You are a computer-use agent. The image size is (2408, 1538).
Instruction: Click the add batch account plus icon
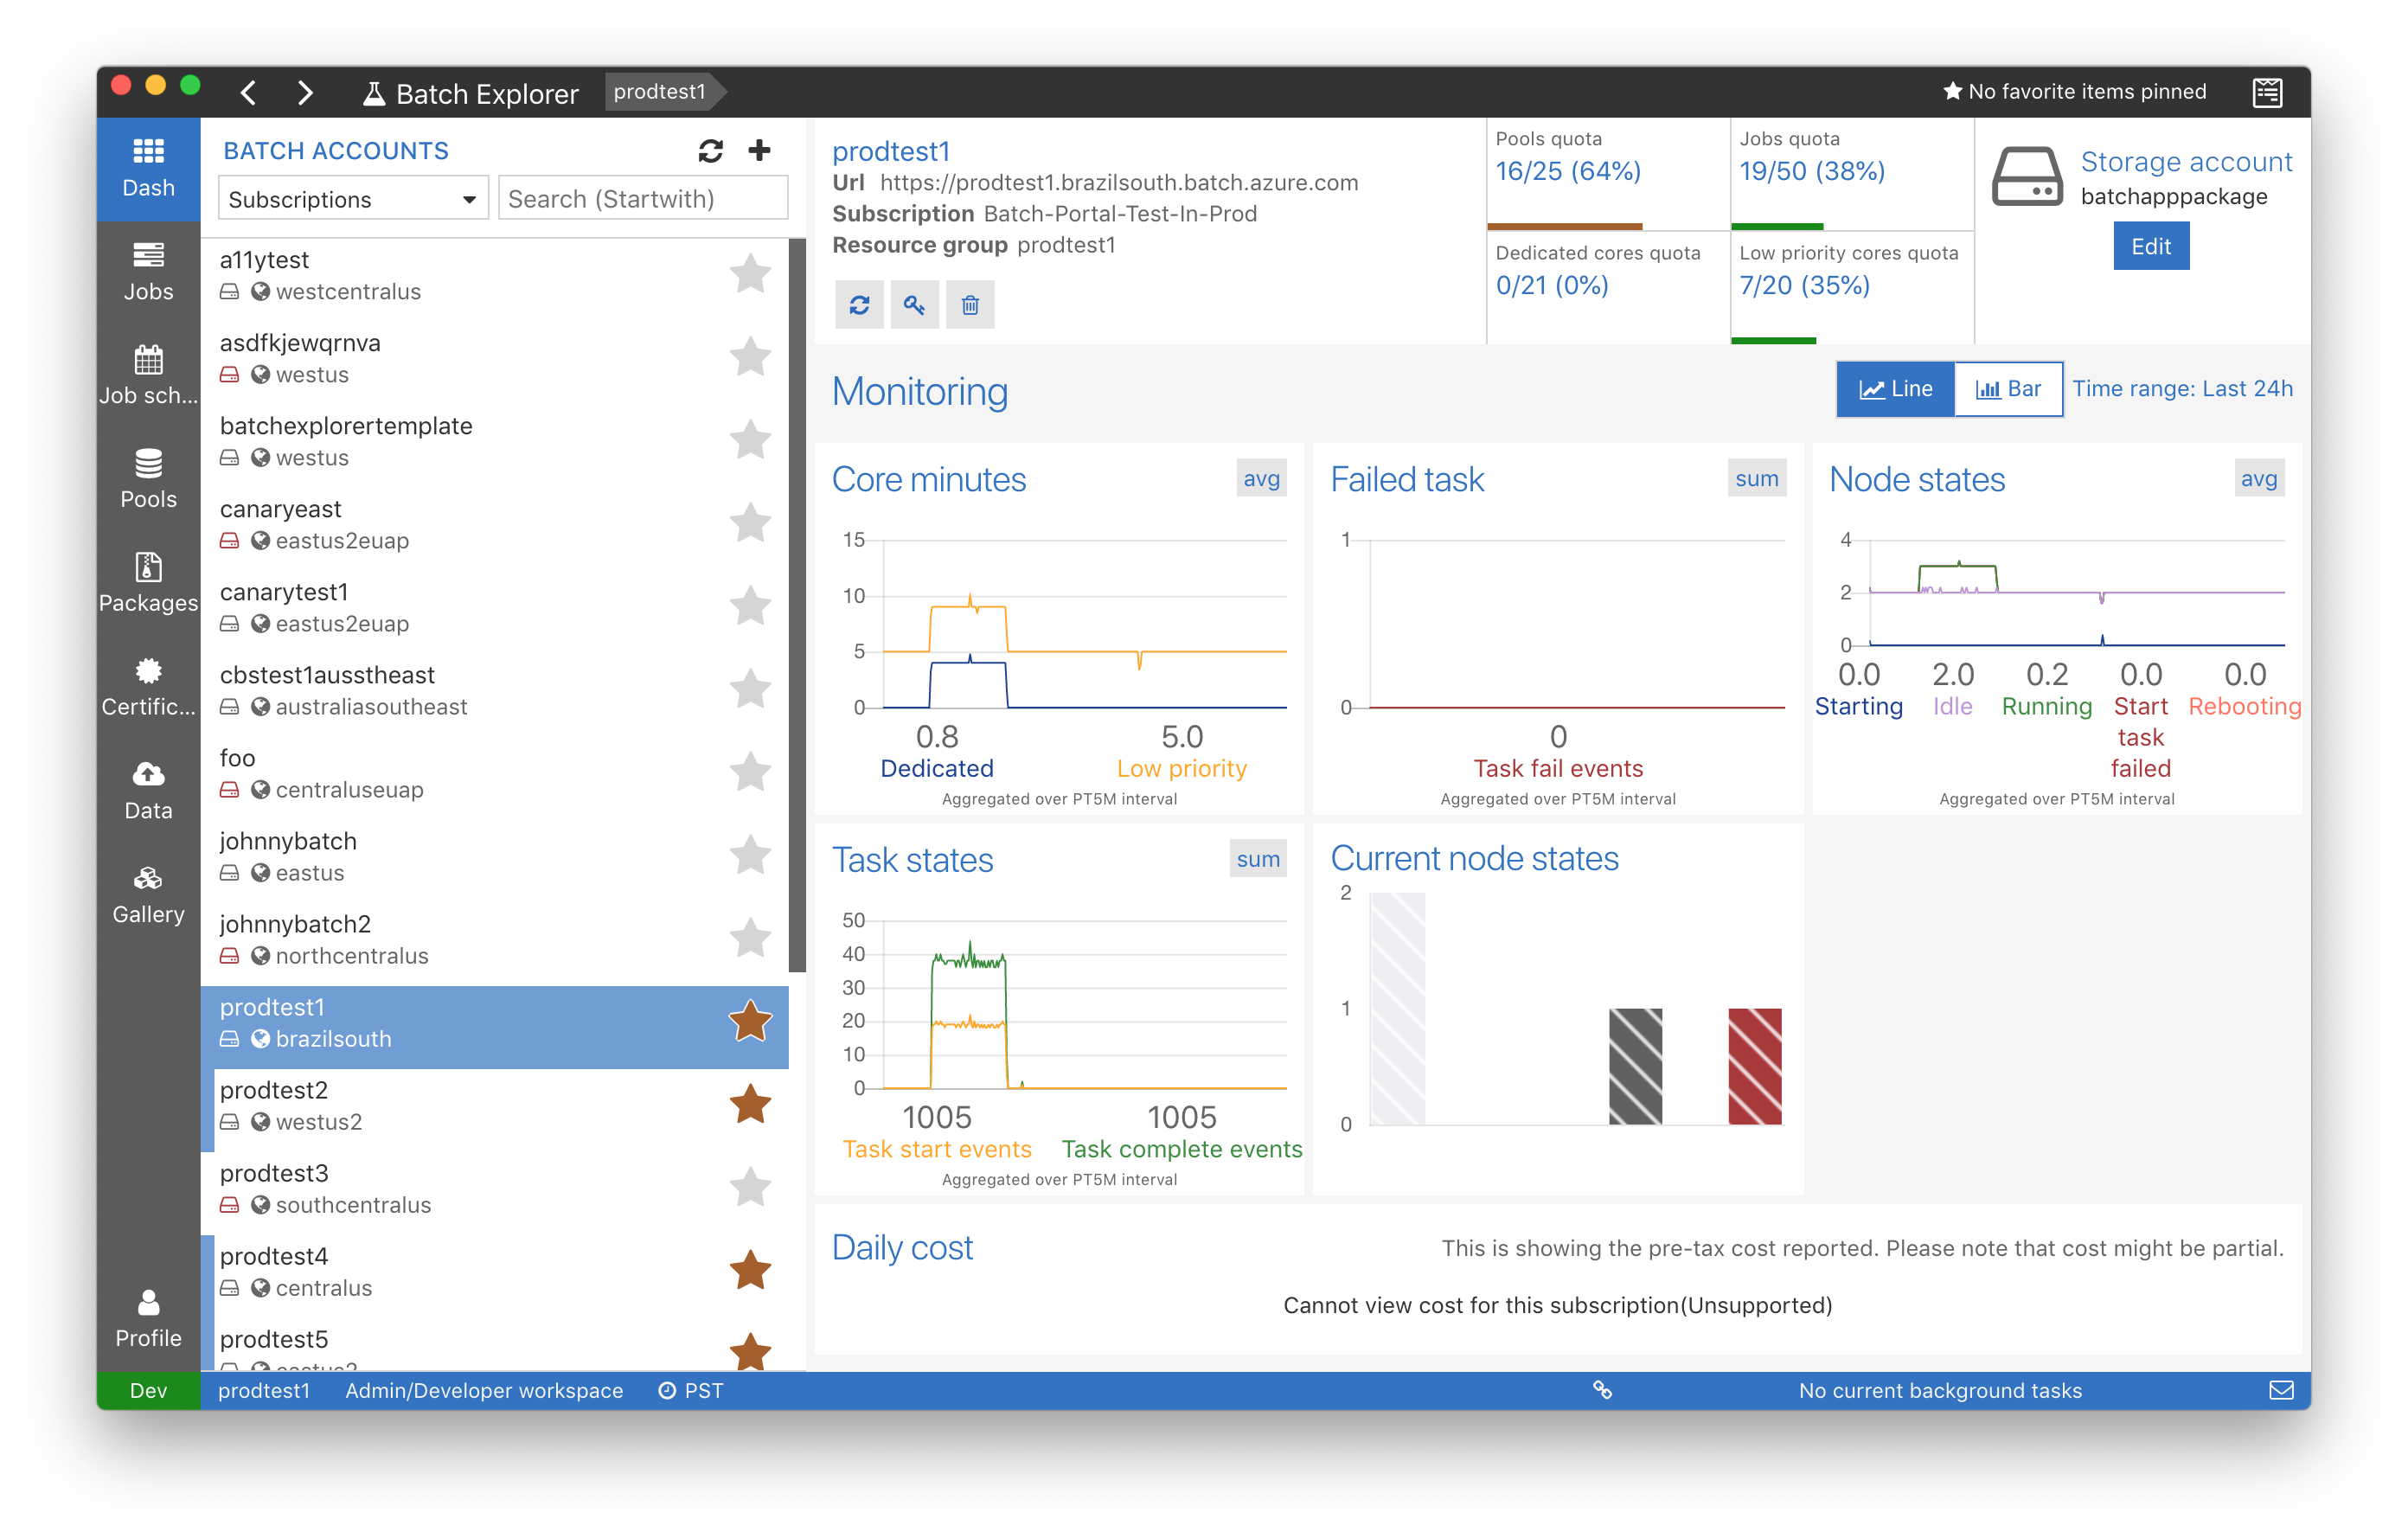click(x=759, y=150)
